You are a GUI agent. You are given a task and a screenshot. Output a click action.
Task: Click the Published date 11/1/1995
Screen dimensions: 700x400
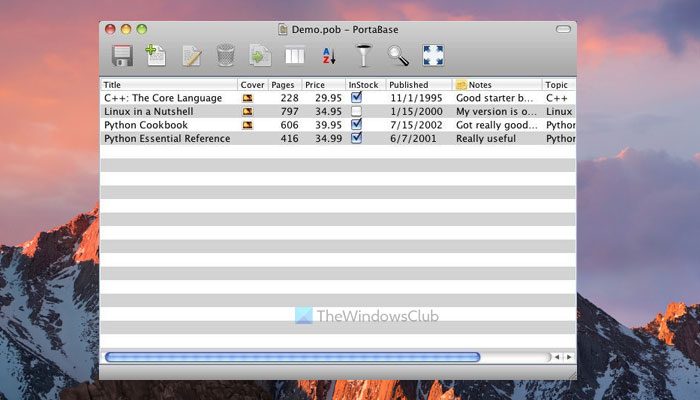pos(416,98)
